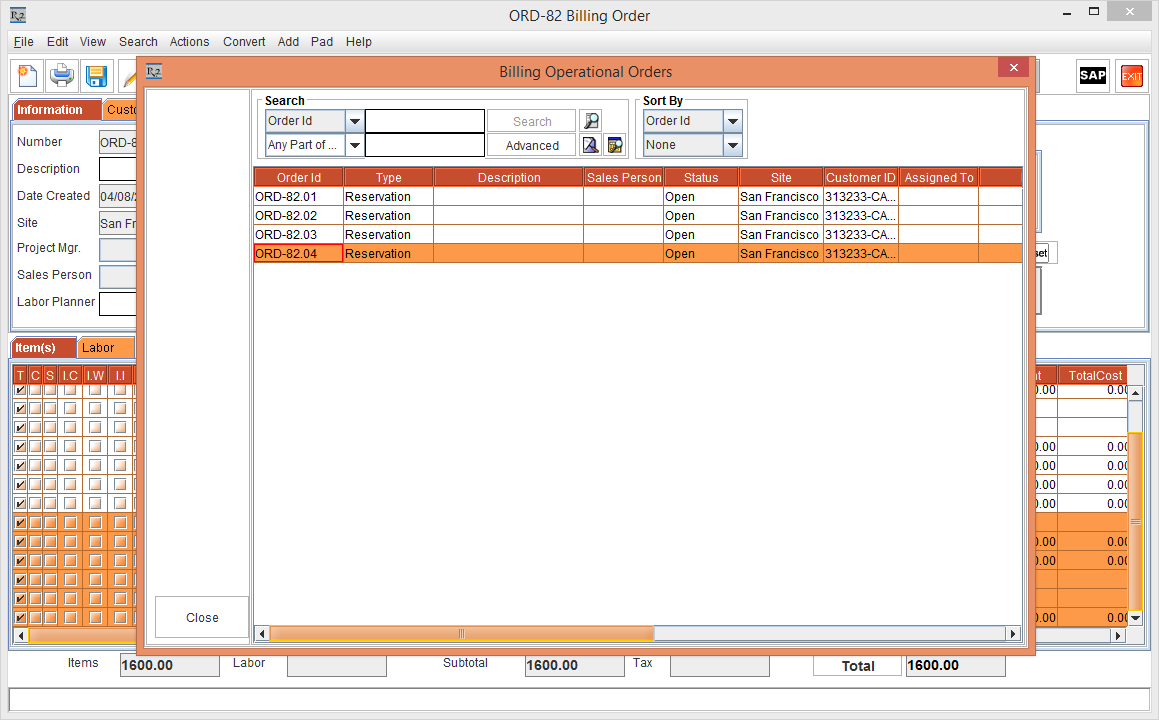The image size is (1159, 720).
Task: Open the Convert menu
Action: tap(244, 42)
